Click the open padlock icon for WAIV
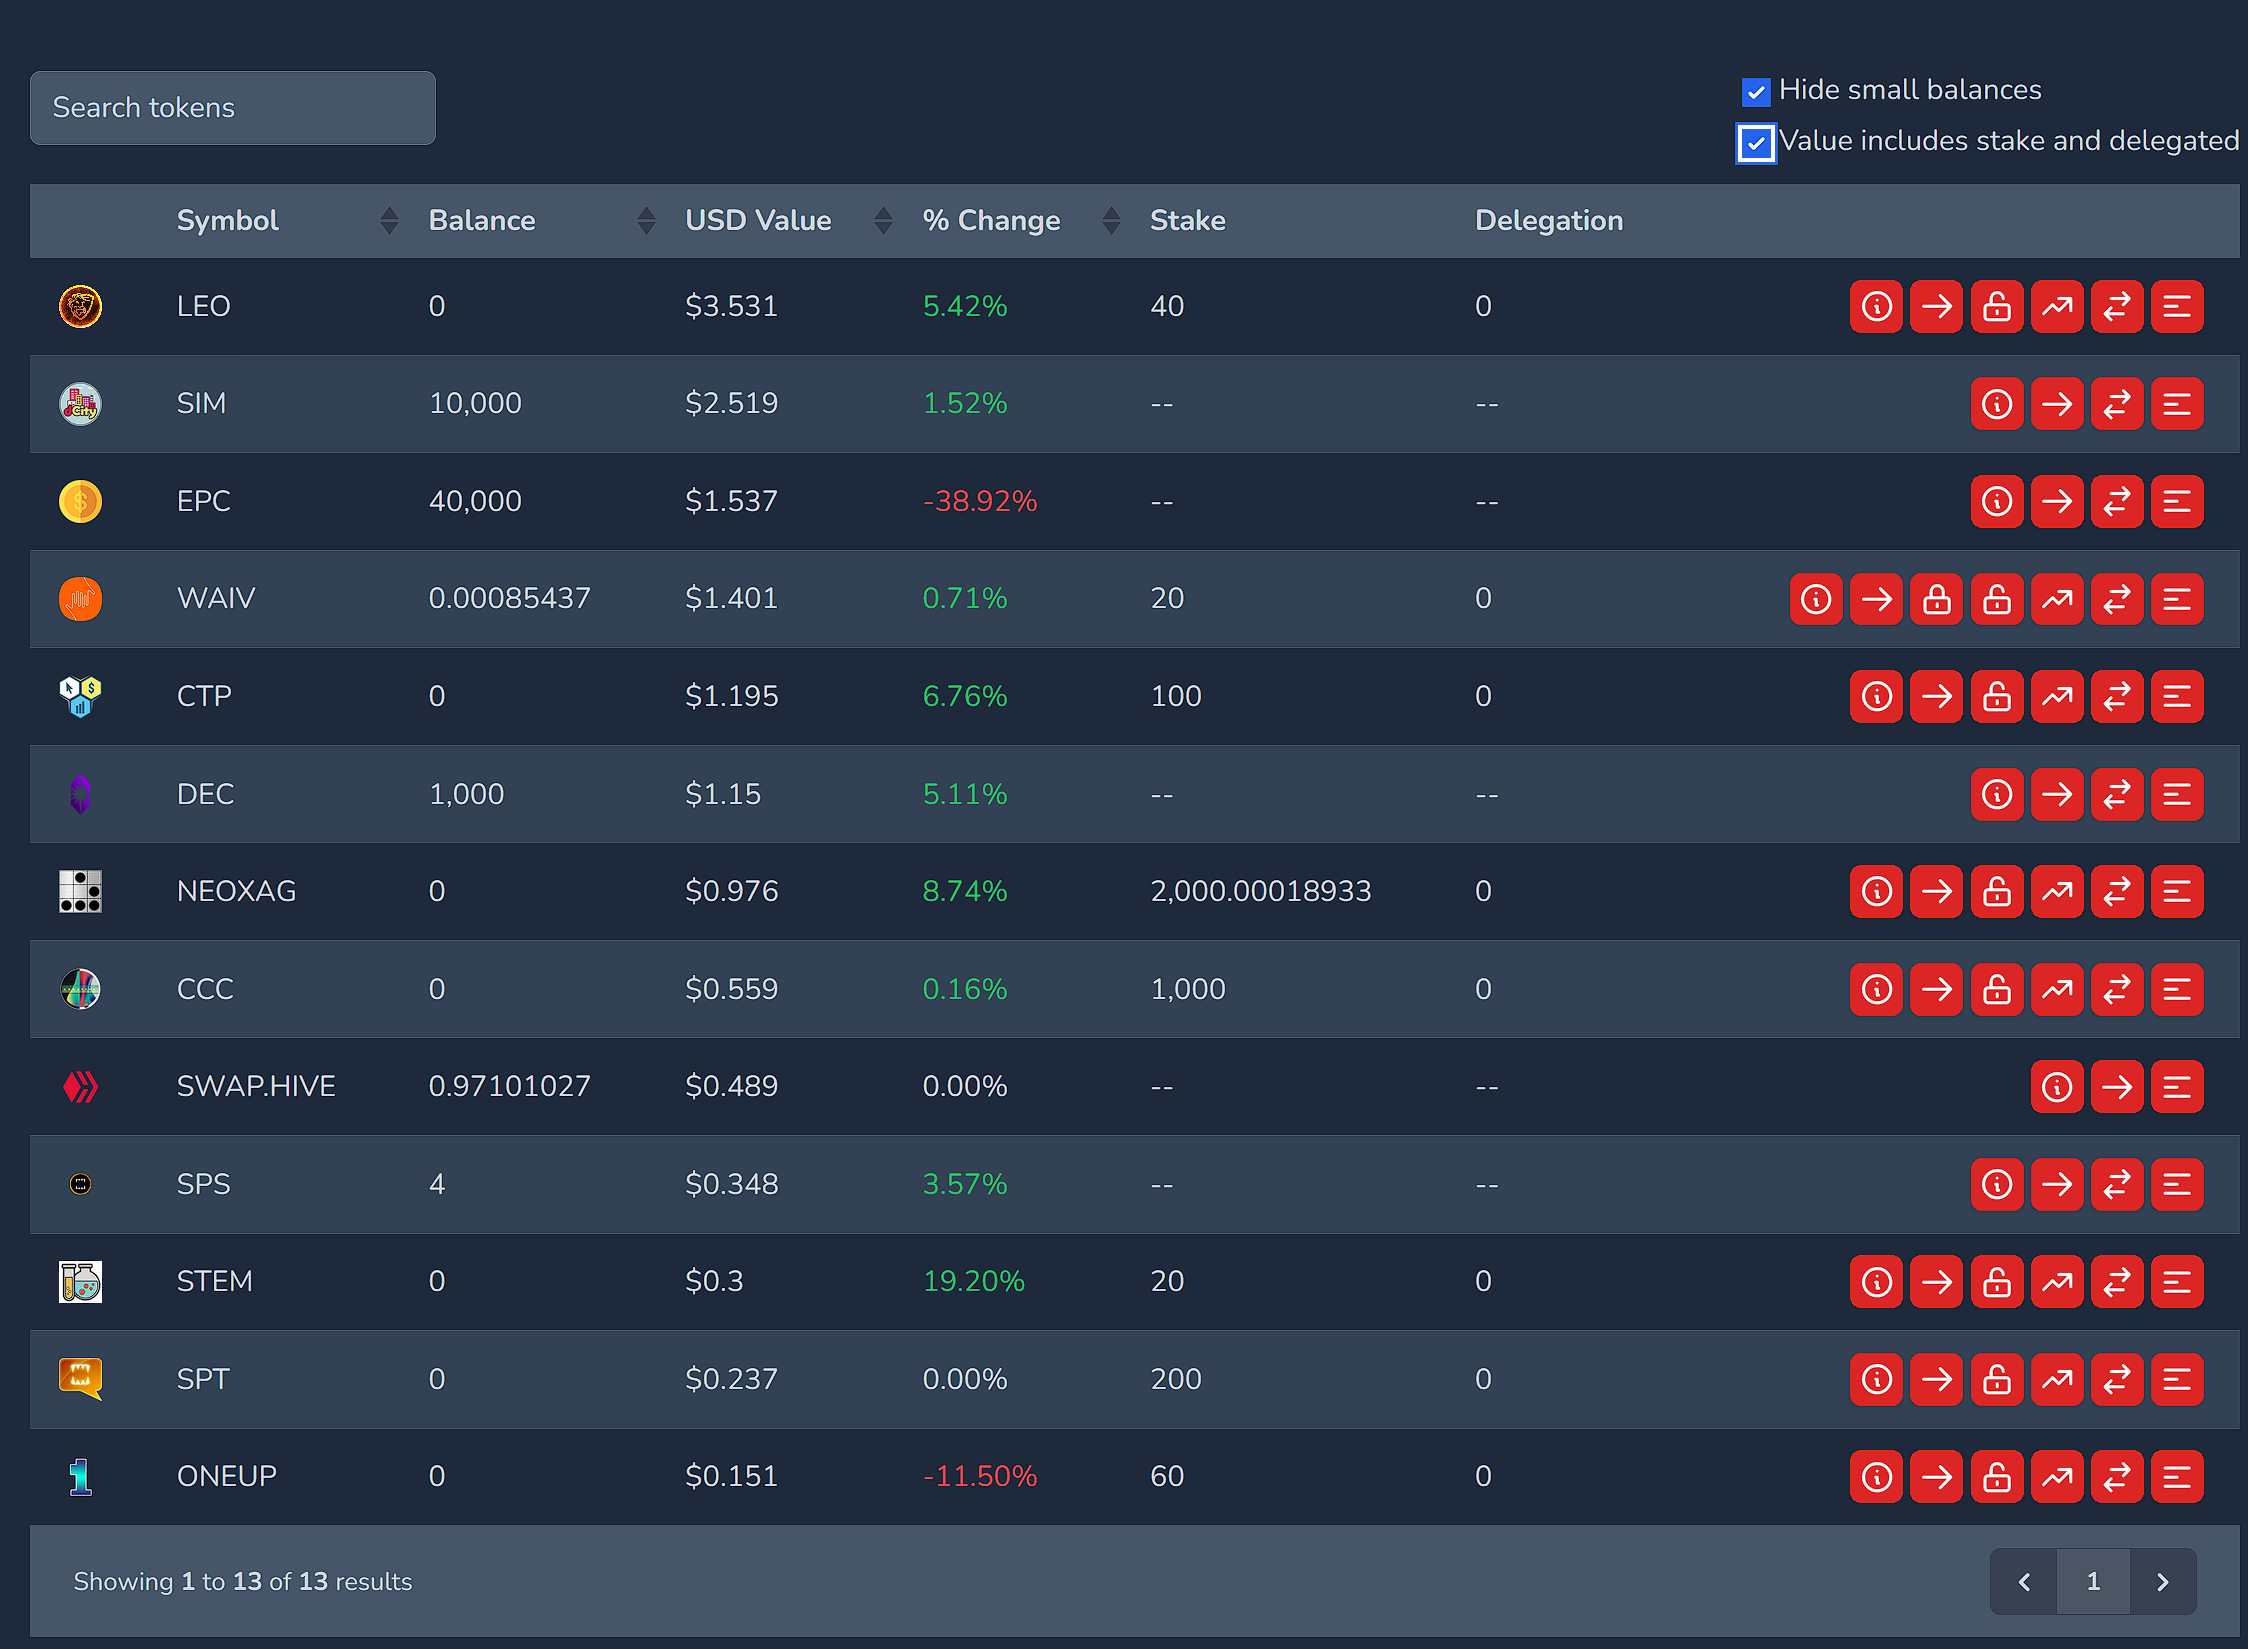 (1997, 599)
